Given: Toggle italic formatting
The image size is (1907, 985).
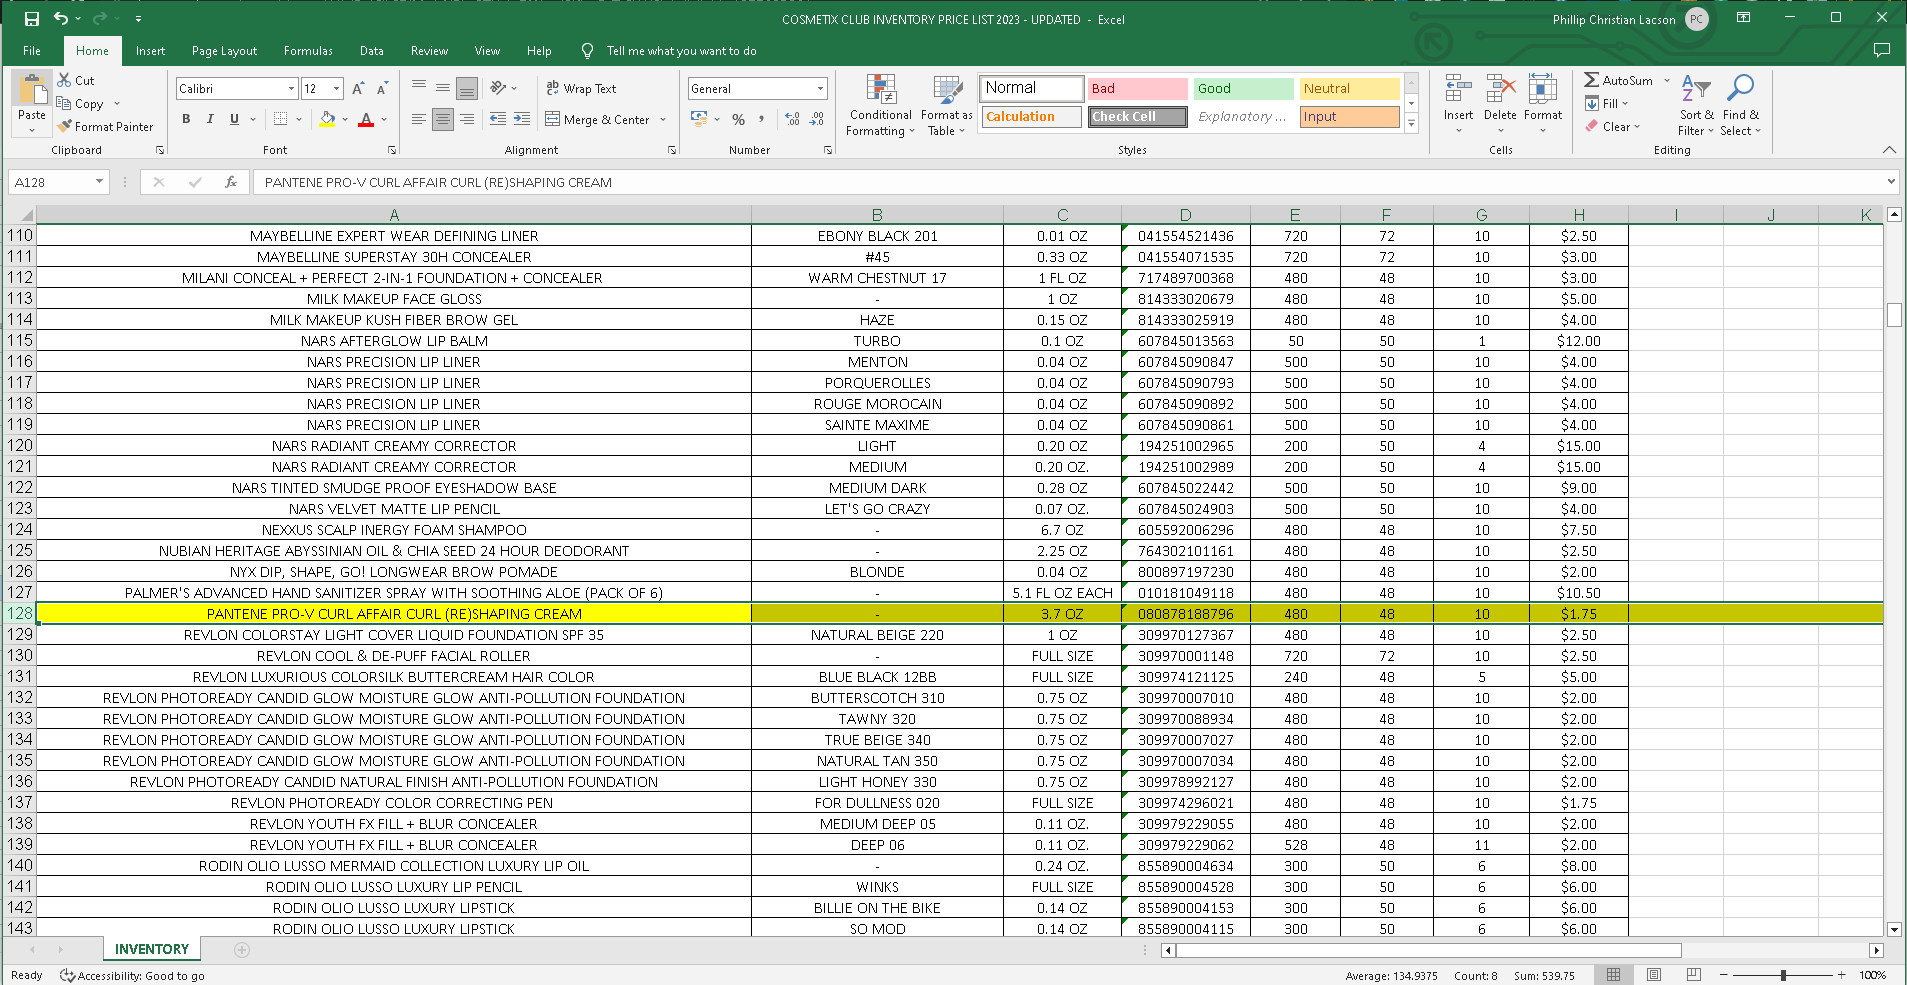Looking at the screenshot, I should [x=210, y=119].
